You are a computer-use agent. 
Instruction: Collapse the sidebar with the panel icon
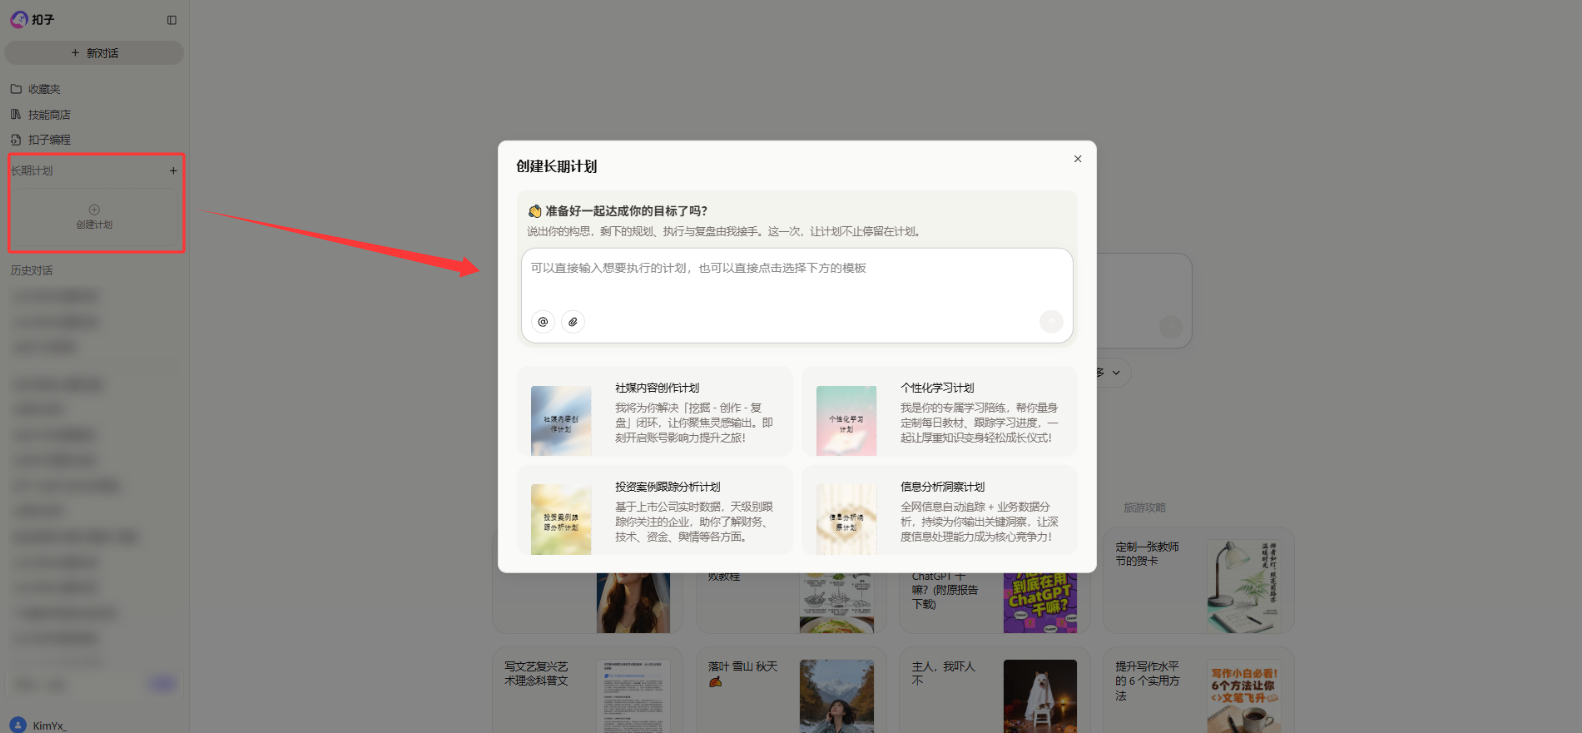[x=172, y=20]
